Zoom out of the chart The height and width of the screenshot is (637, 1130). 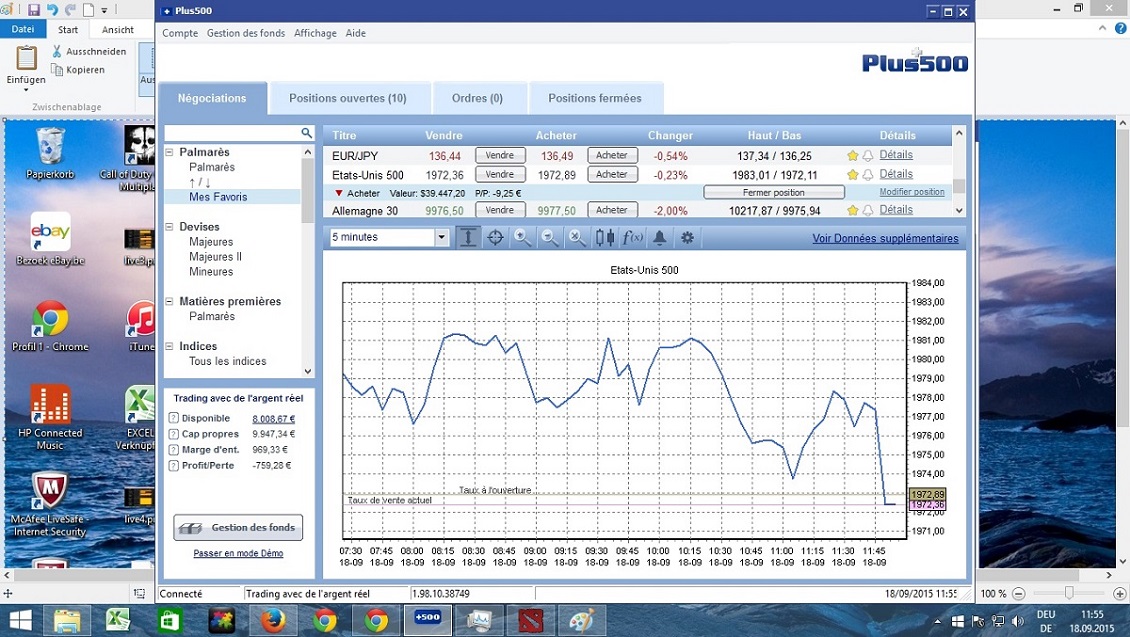[x=549, y=237]
